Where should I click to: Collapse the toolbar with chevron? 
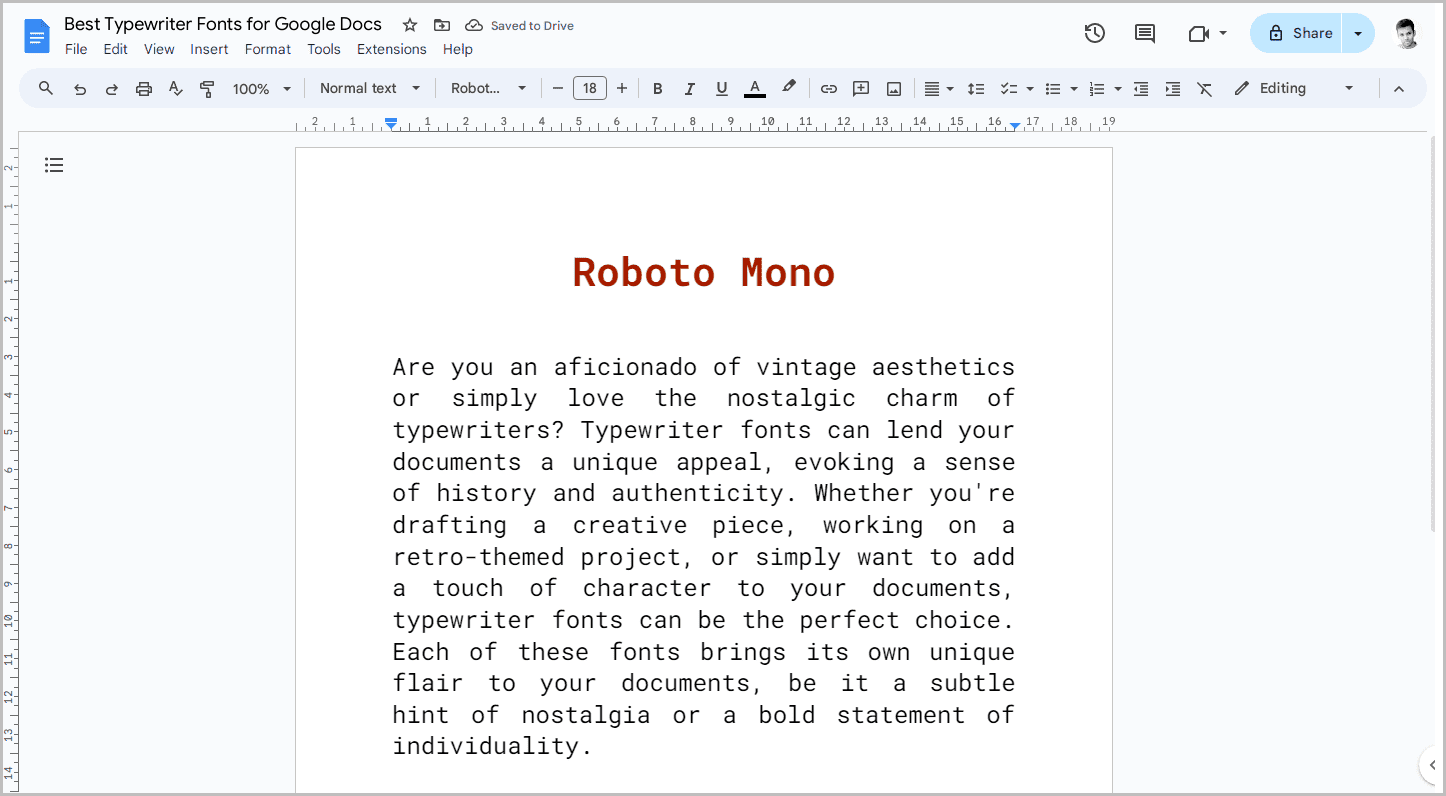point(1399,88)
